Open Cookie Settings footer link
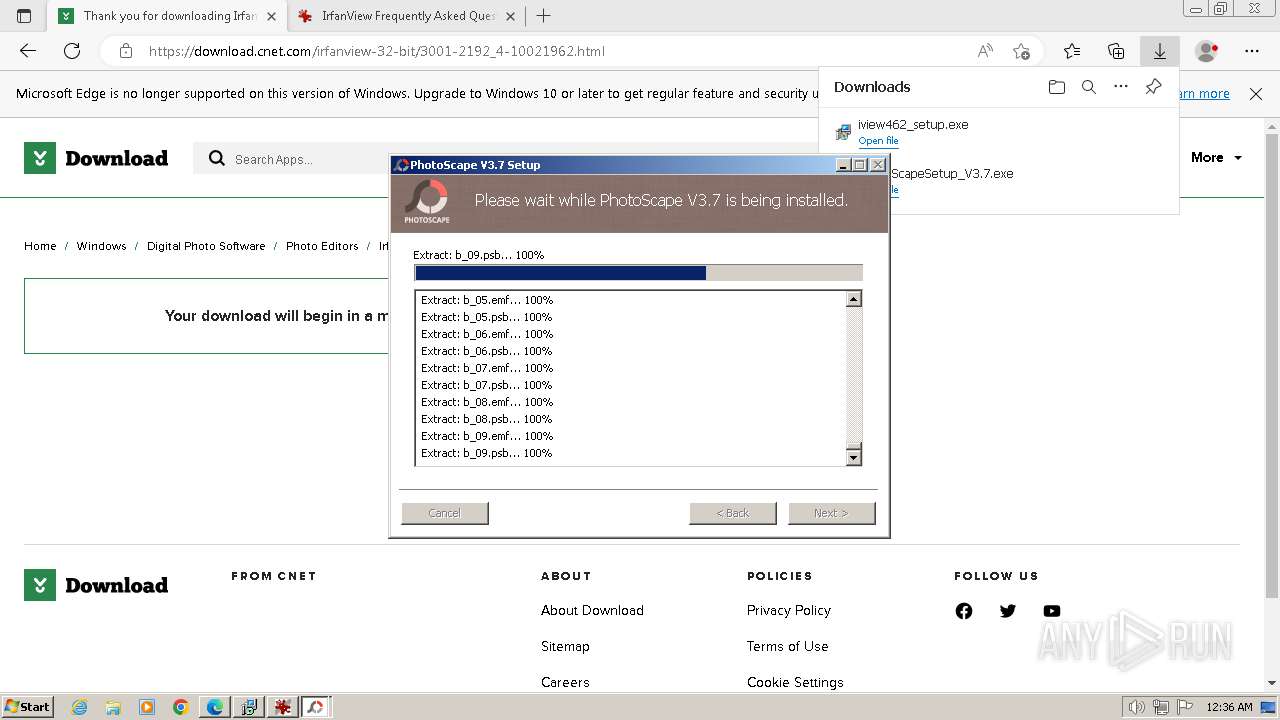The height and width of the screenshot is (720, 1280). (795, 682)
